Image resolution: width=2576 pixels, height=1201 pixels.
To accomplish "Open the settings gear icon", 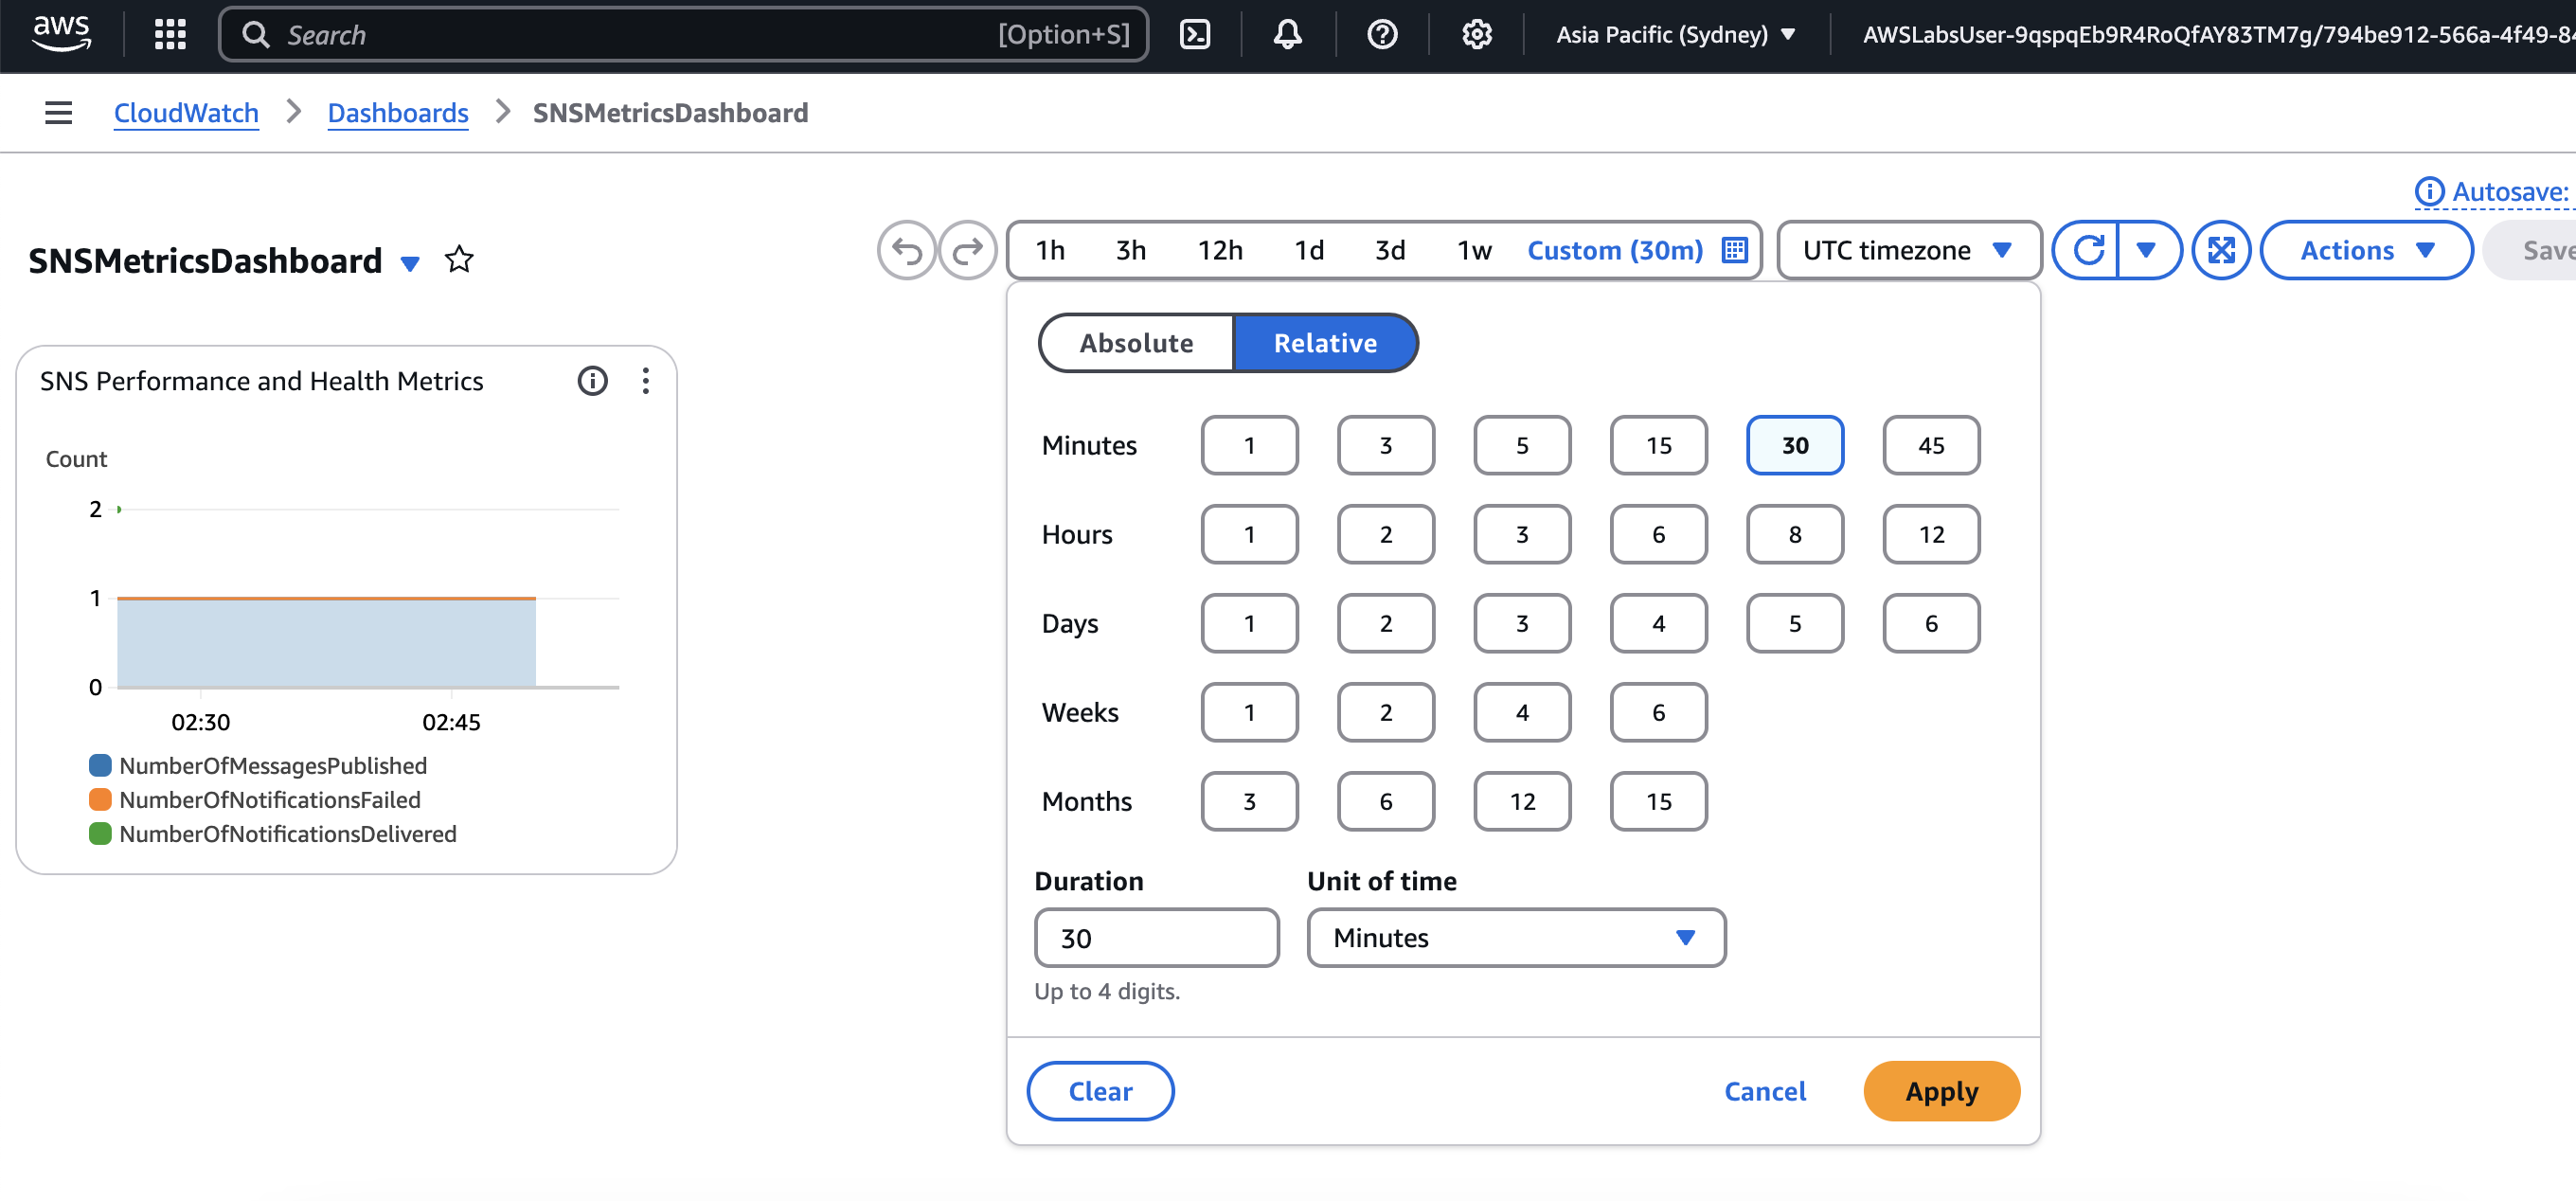I will tap(1477, 34).
